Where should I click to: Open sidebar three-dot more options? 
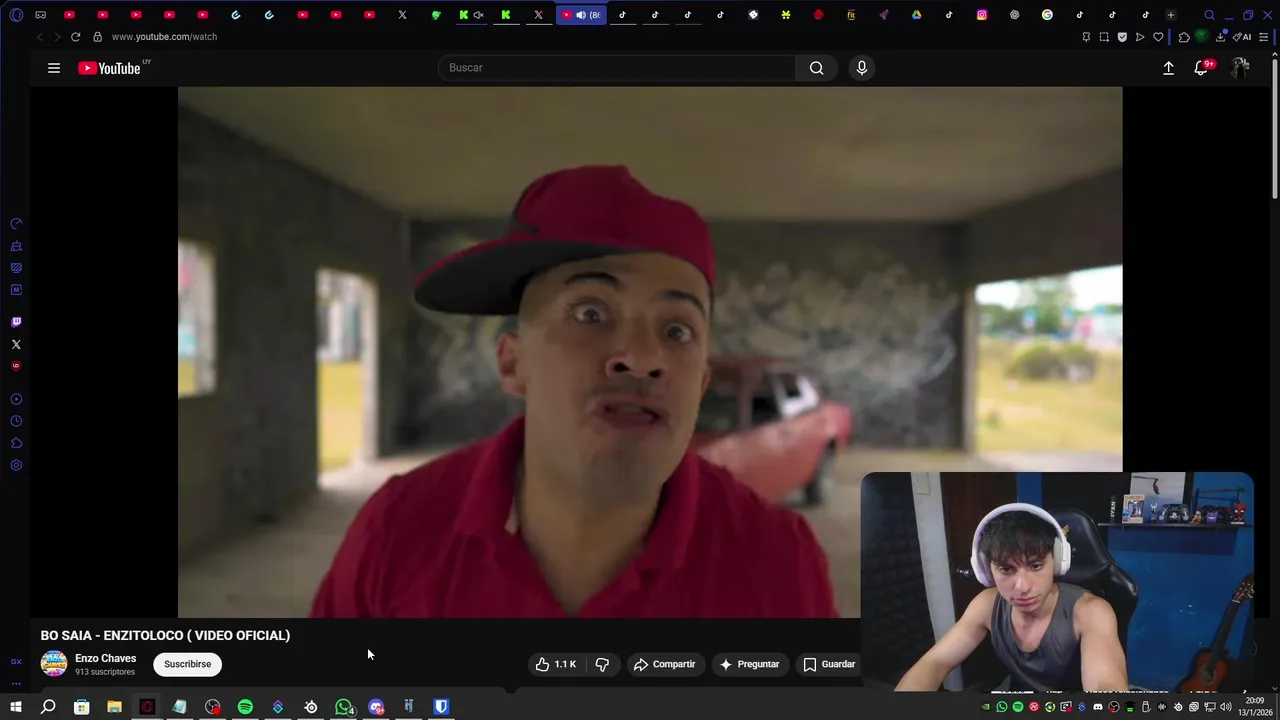tap(16, 684)
